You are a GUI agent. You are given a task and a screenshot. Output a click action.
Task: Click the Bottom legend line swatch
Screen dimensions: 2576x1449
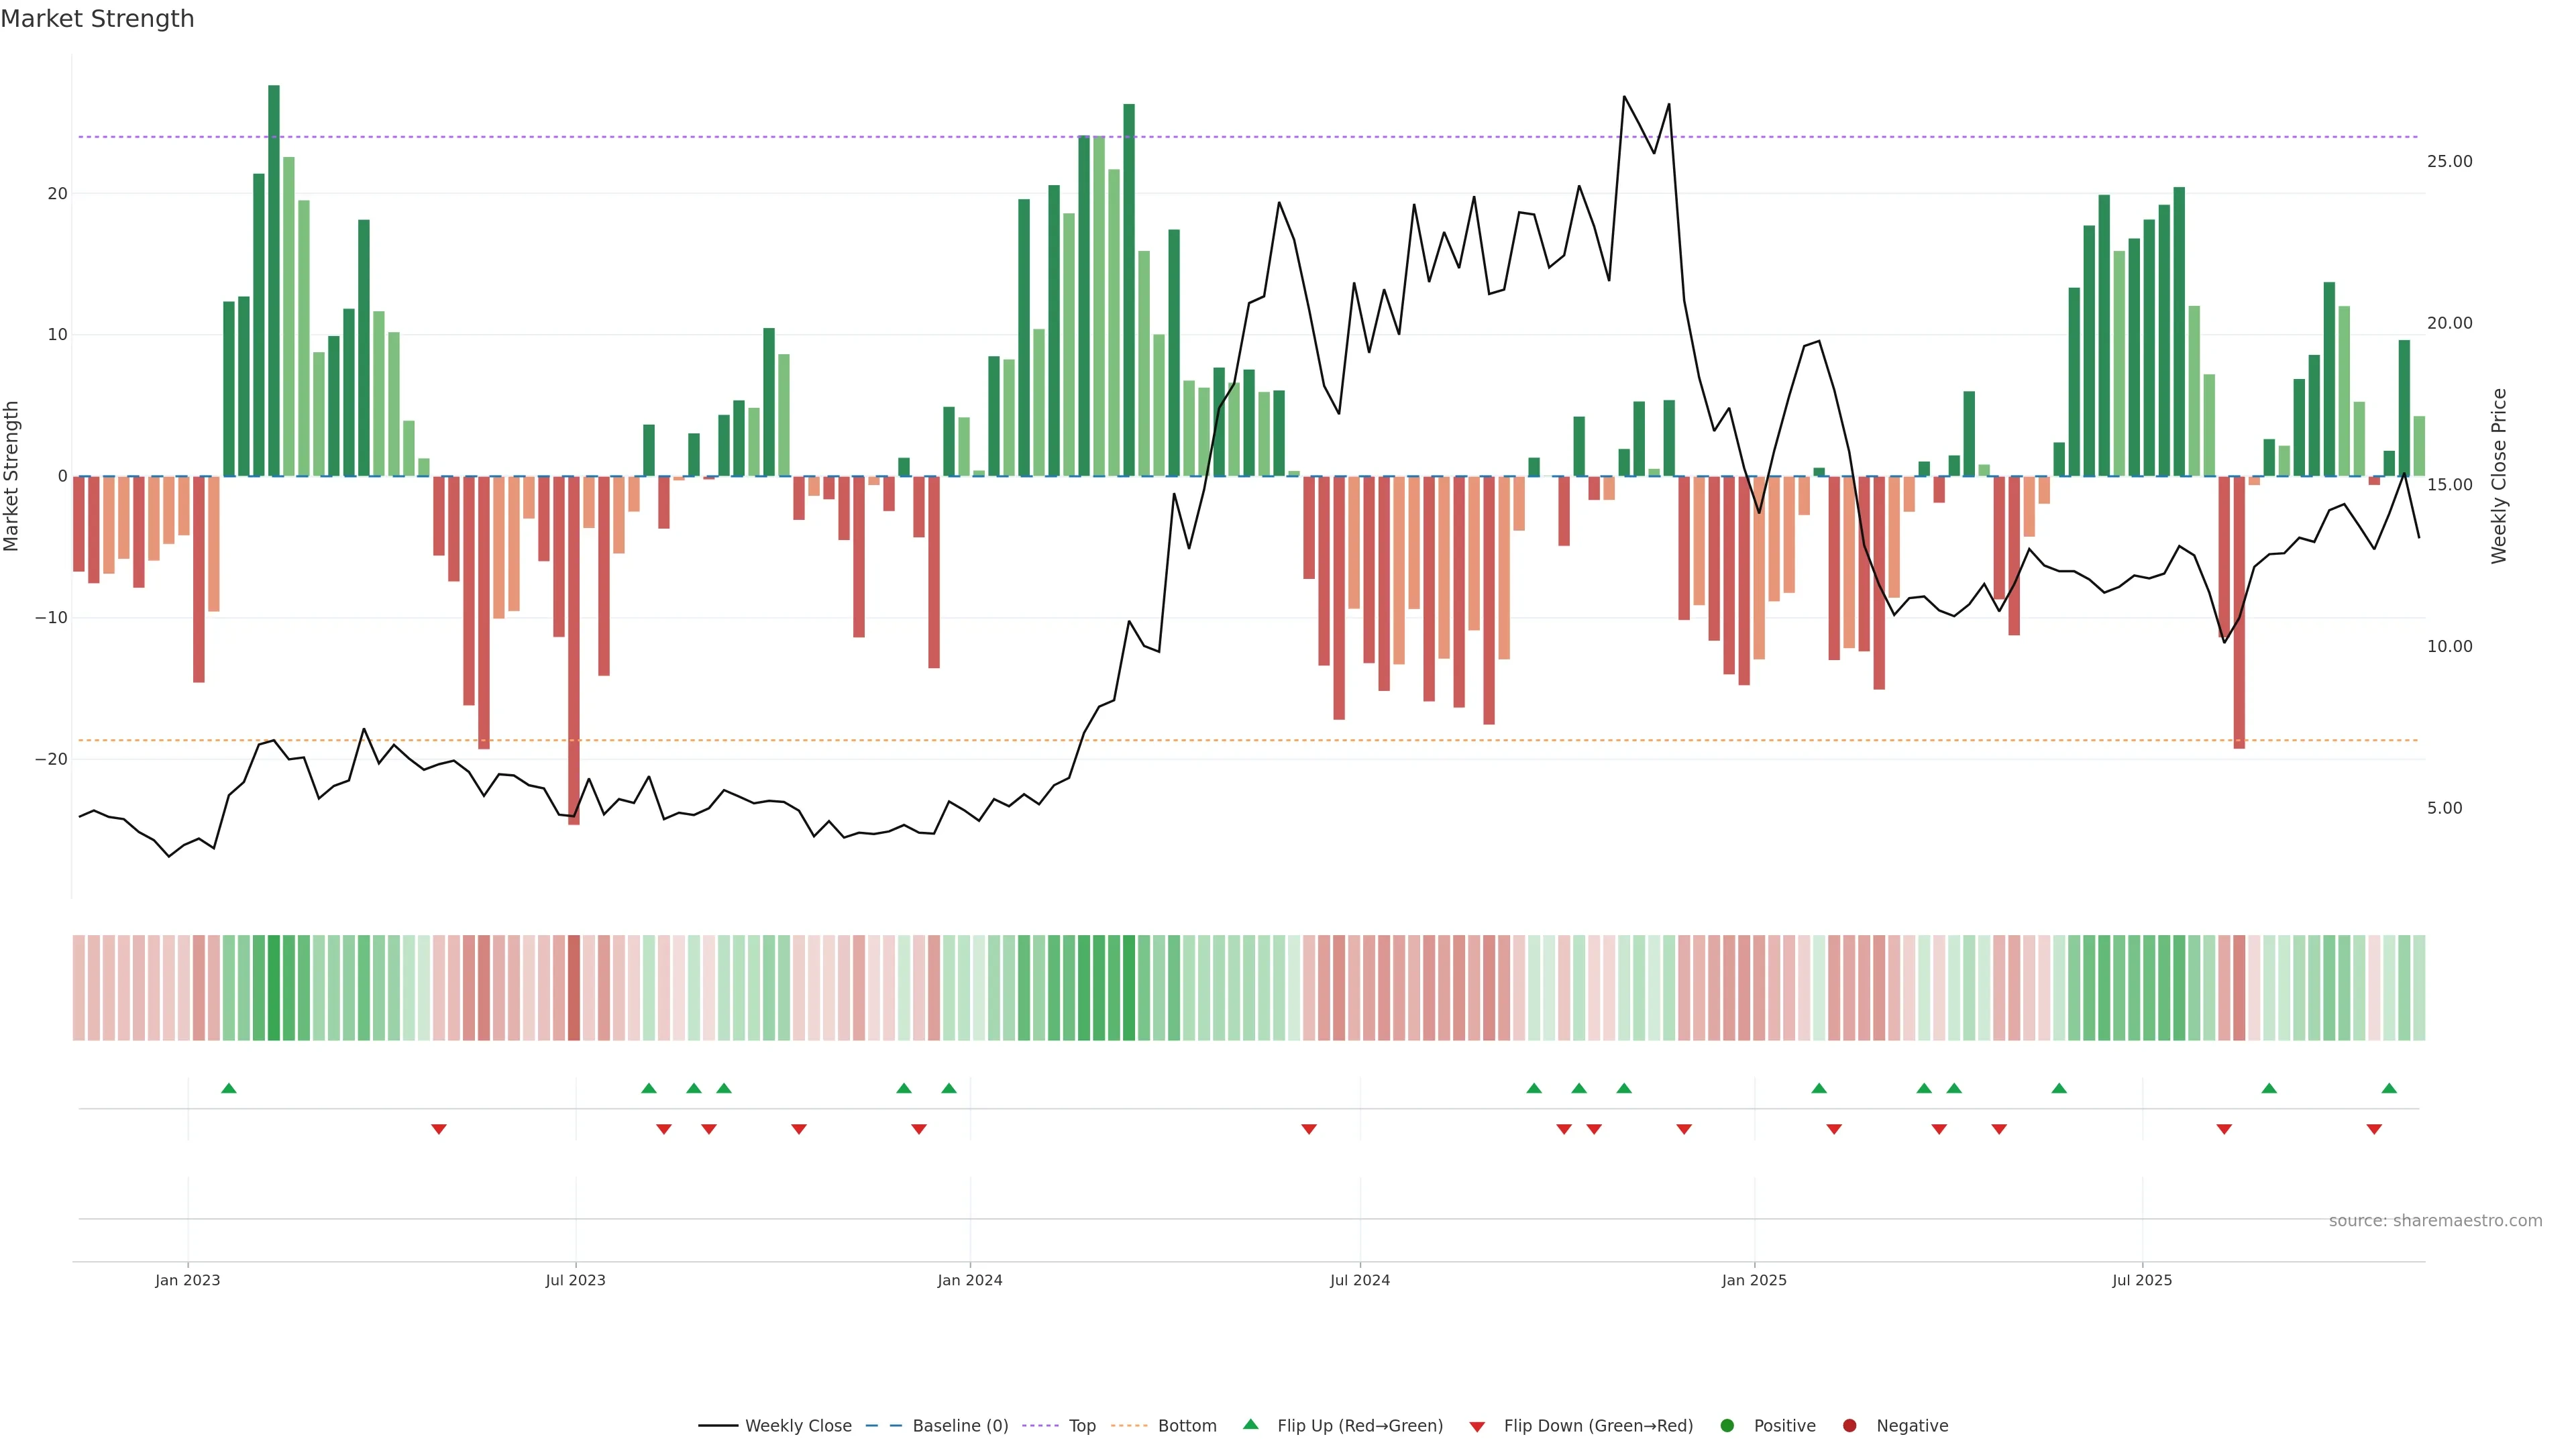(x=1129, y=1425)
